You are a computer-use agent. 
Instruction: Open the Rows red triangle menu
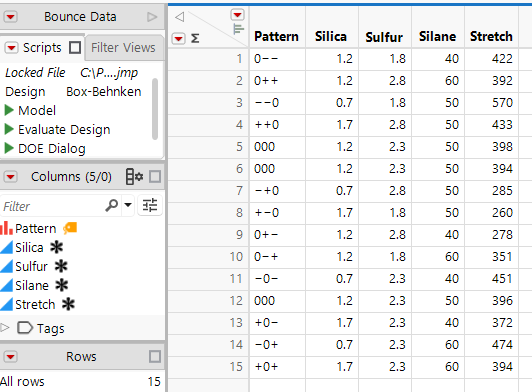[11, 357]
